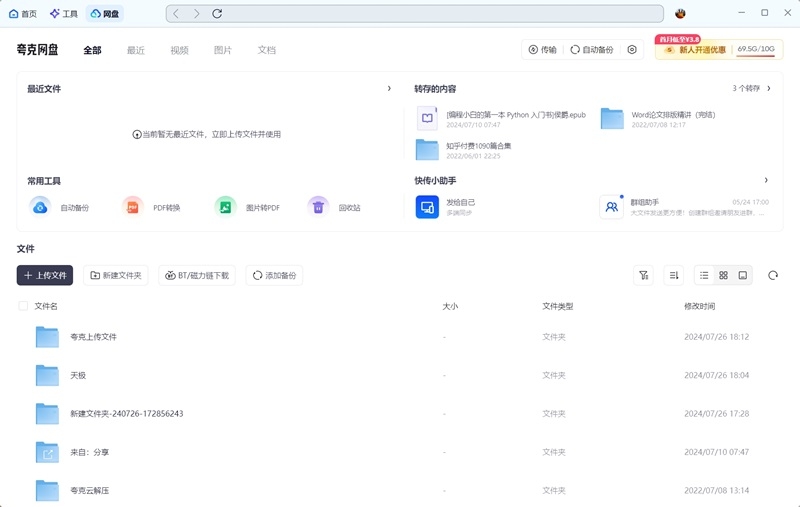Switch to grid view layout

[x=723, y=275]
